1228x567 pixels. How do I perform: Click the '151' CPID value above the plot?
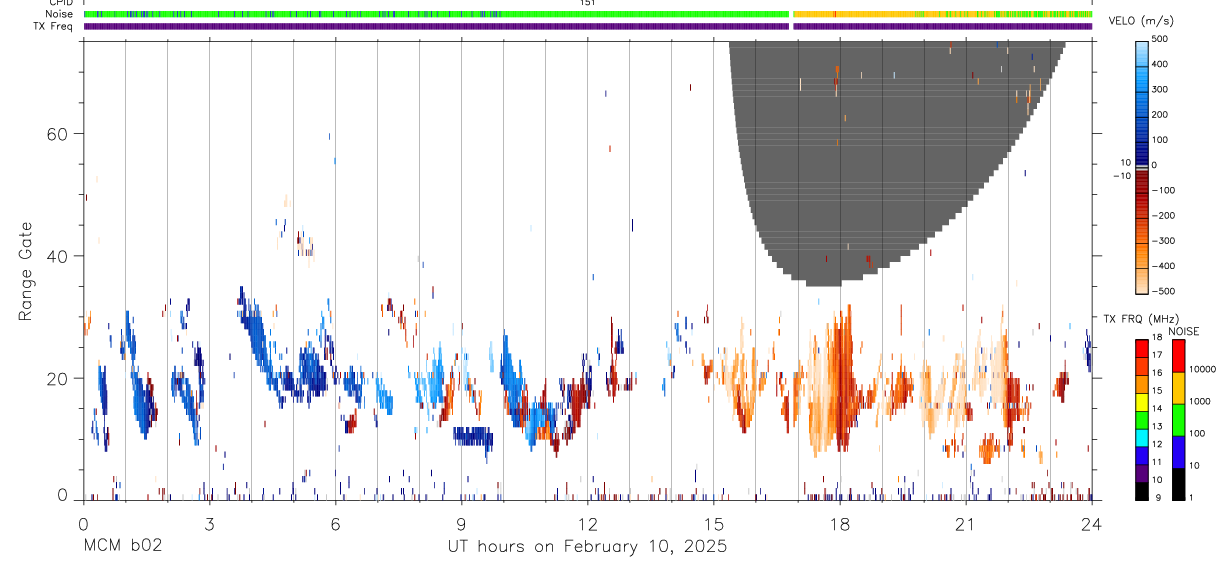[x=588, y=3]
